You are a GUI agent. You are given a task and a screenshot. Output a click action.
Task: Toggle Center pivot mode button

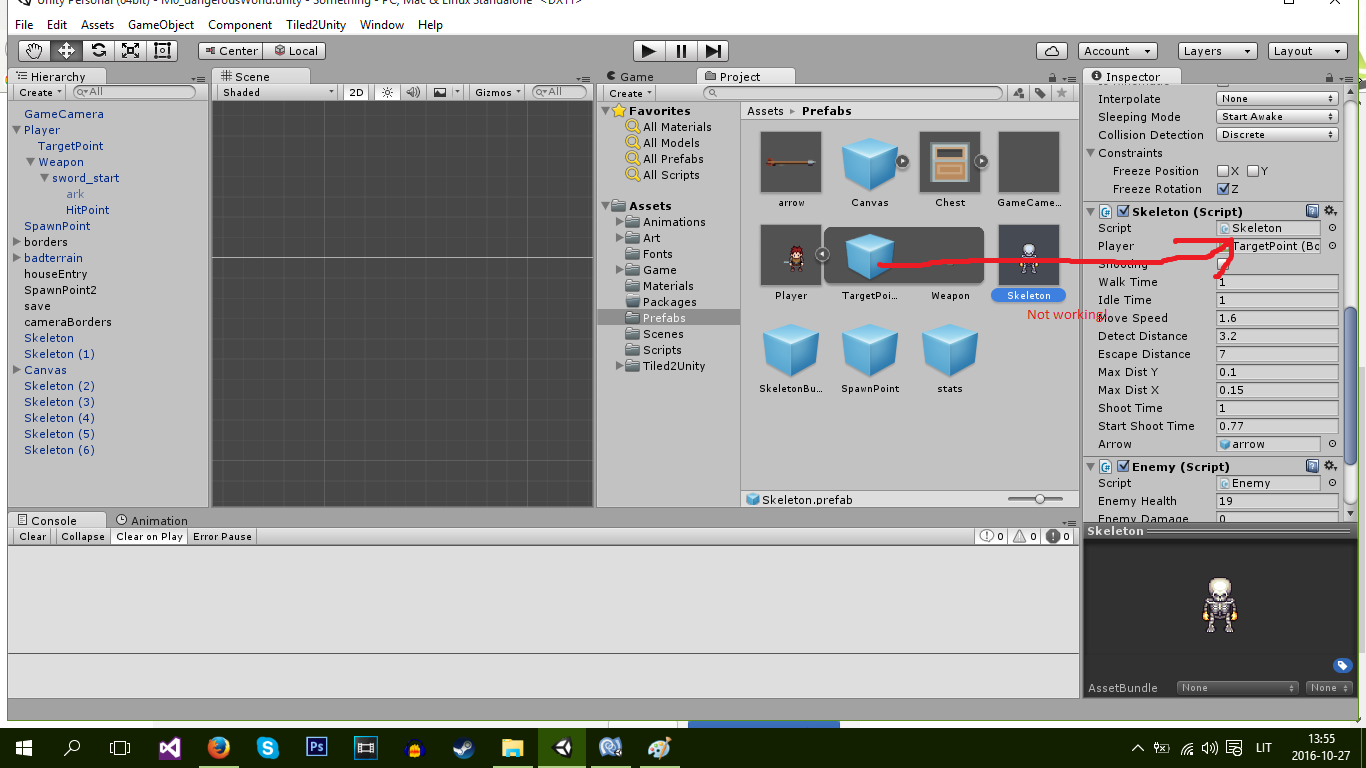click(230, 51)
